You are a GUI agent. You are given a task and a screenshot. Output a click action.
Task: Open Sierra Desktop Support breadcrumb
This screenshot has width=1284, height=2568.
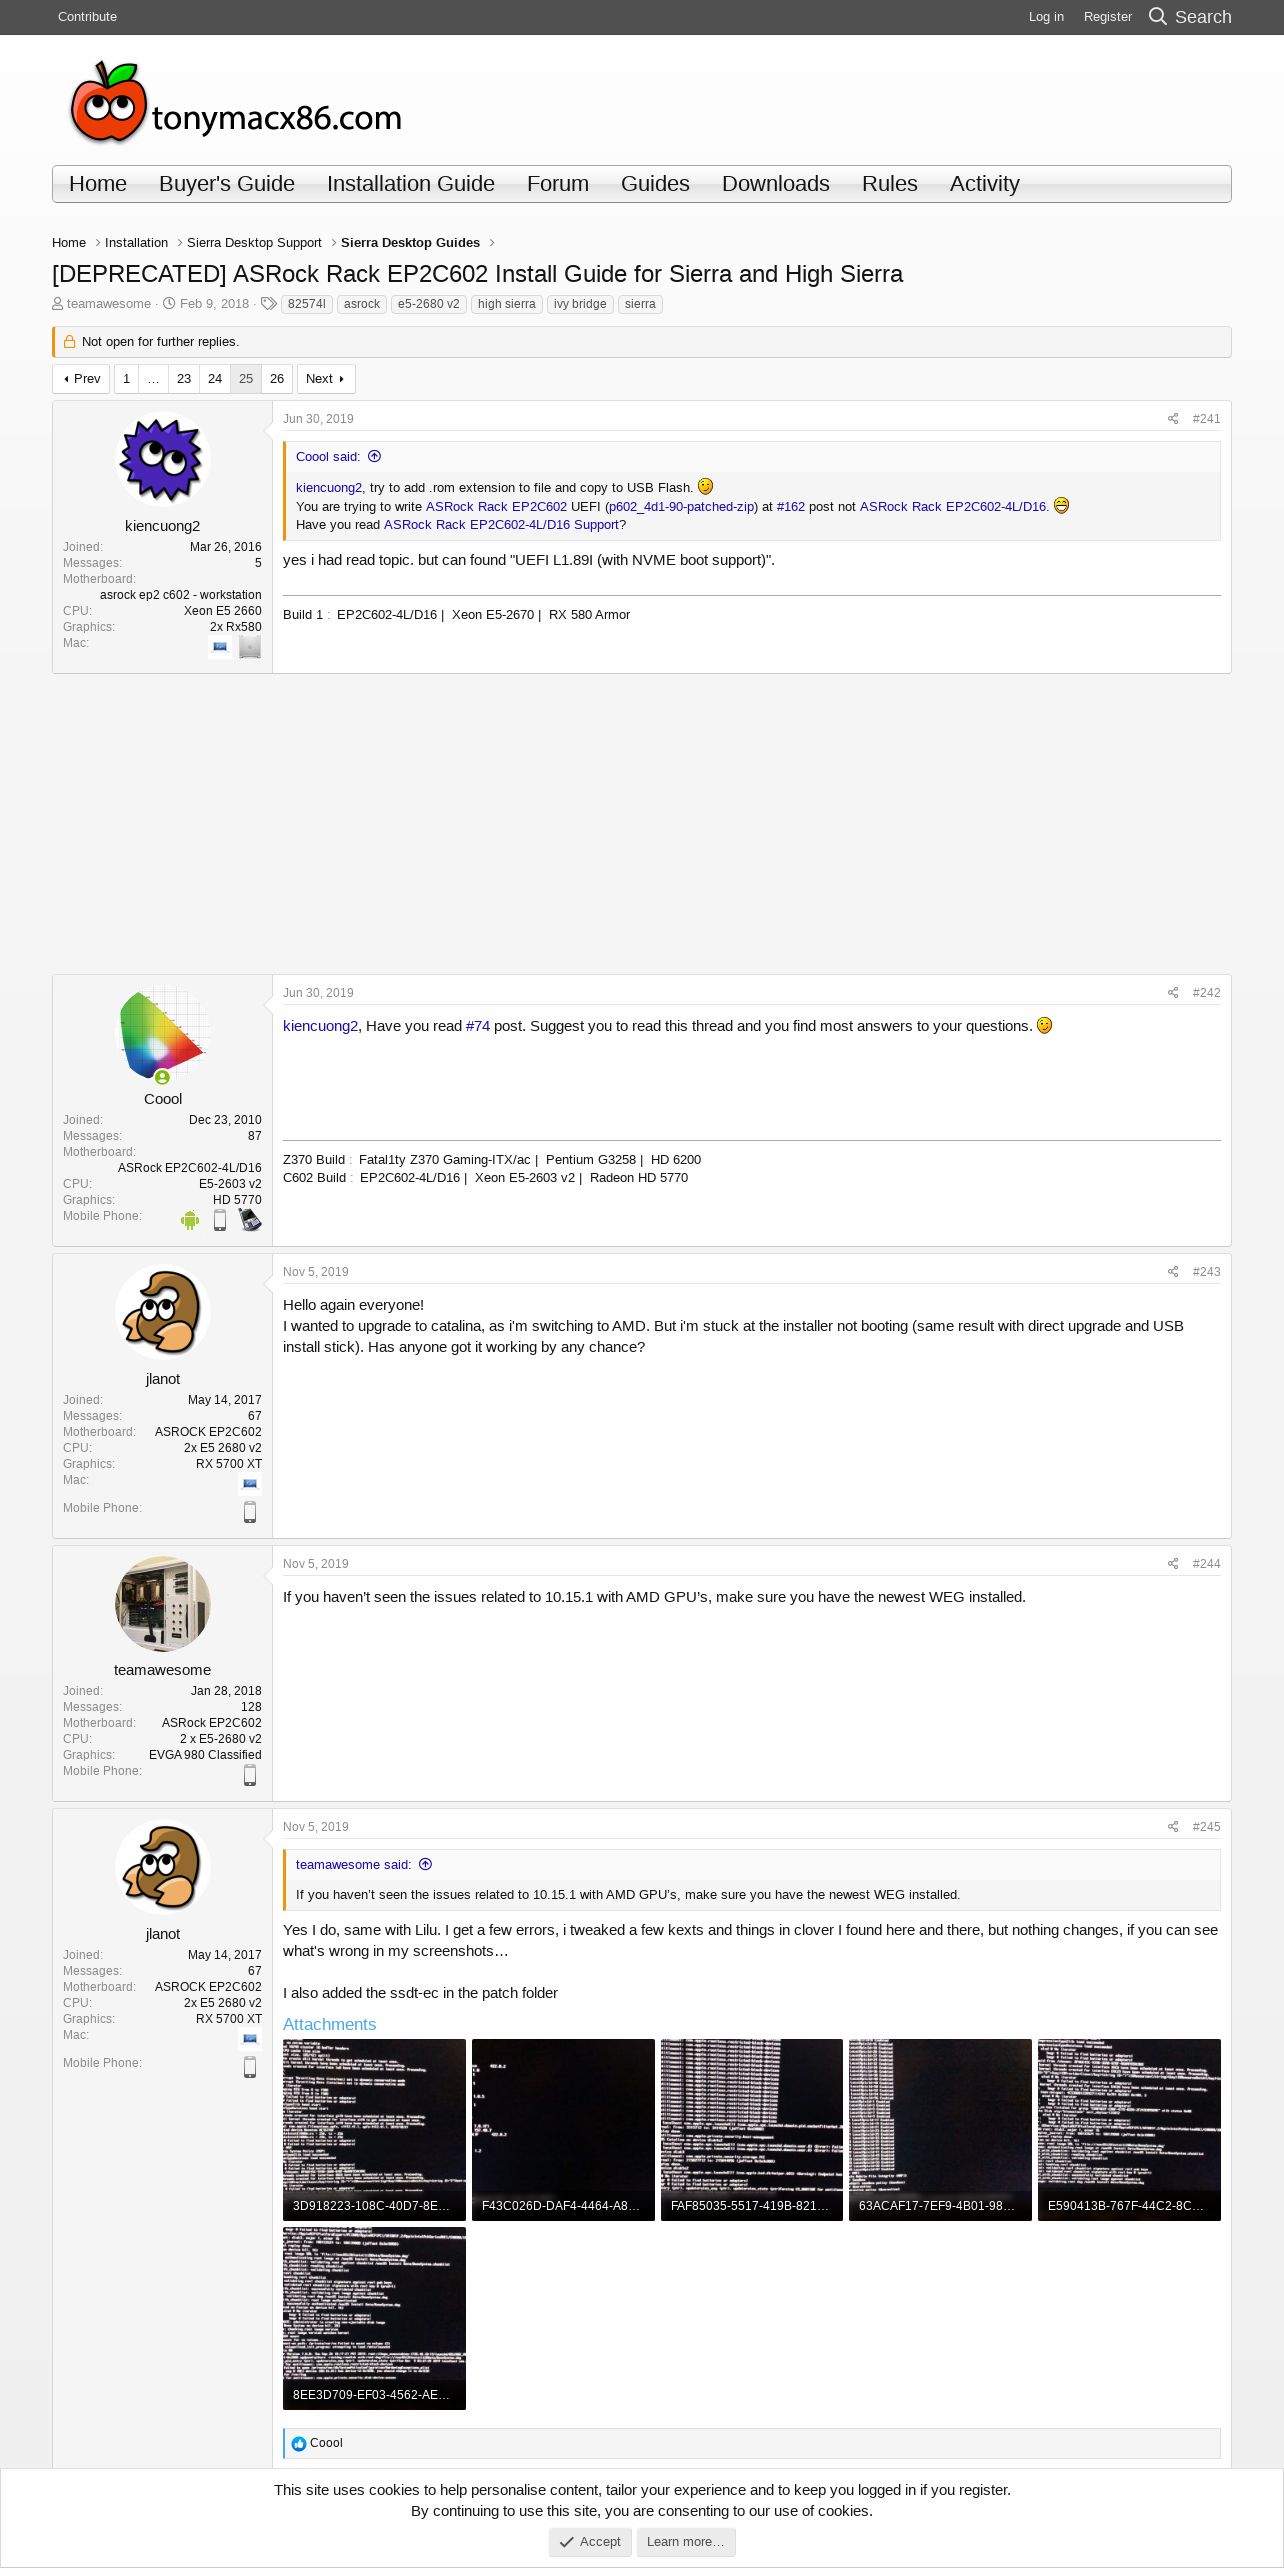pos(254,243)
